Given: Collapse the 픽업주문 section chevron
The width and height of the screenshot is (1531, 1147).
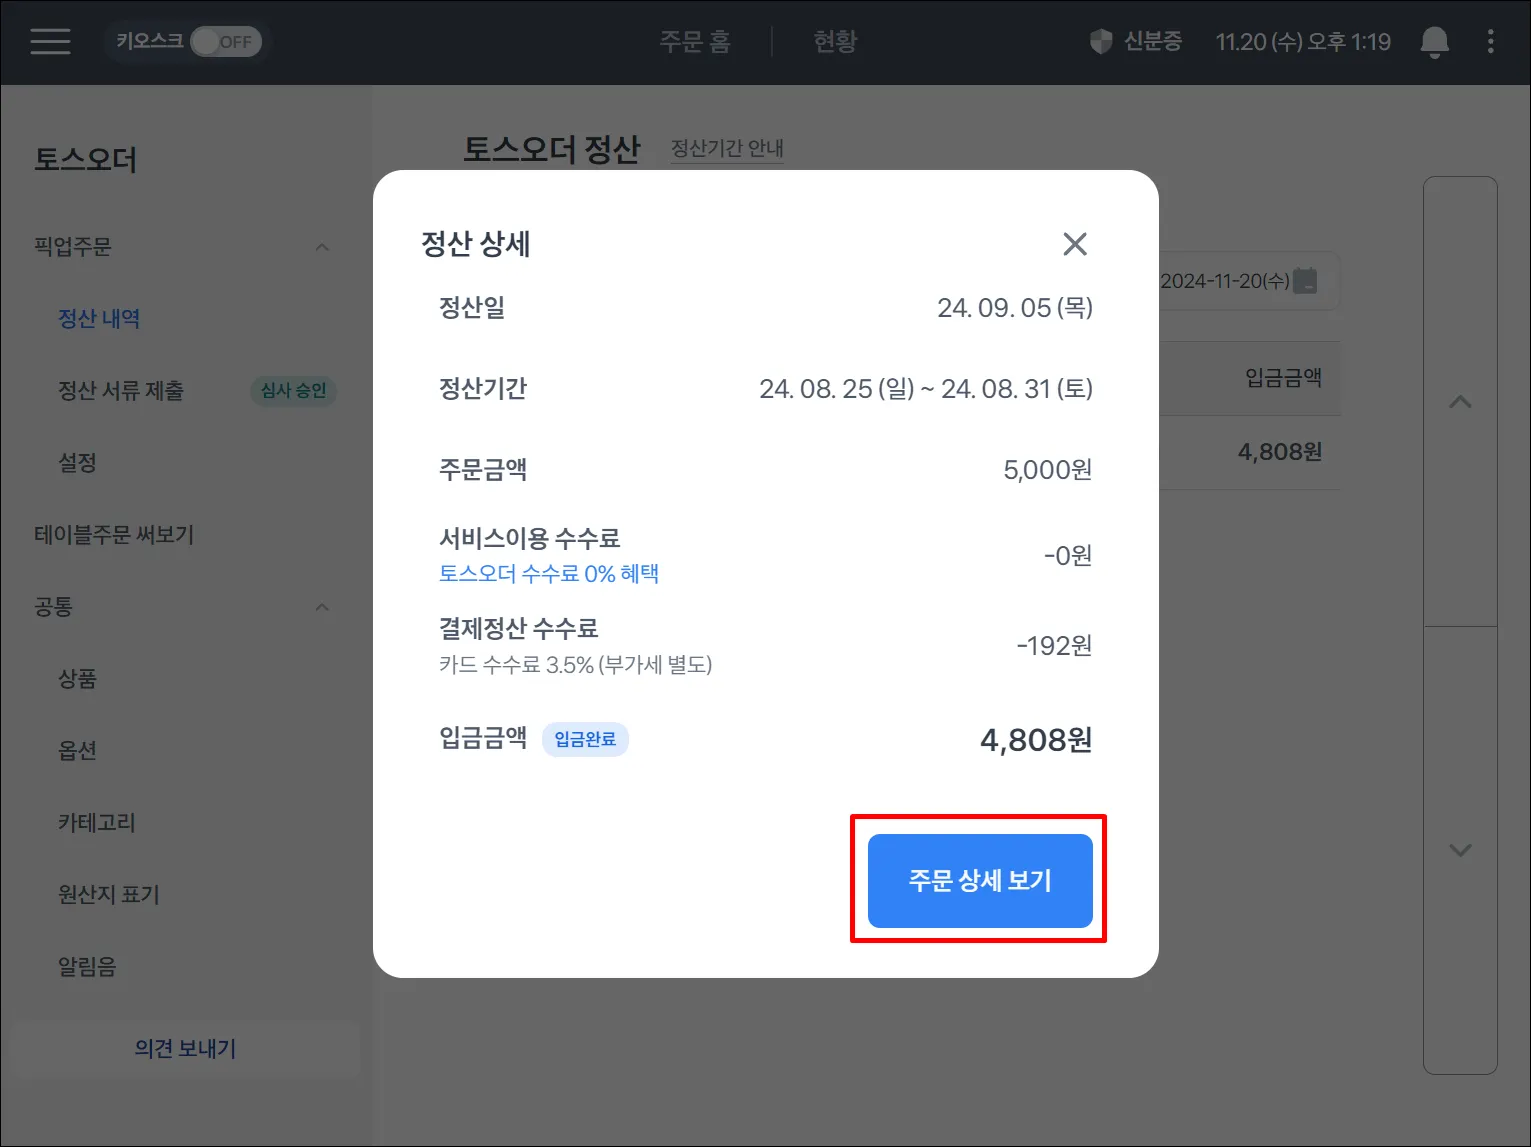Looking at the screenshot, I should coord(322,247).
